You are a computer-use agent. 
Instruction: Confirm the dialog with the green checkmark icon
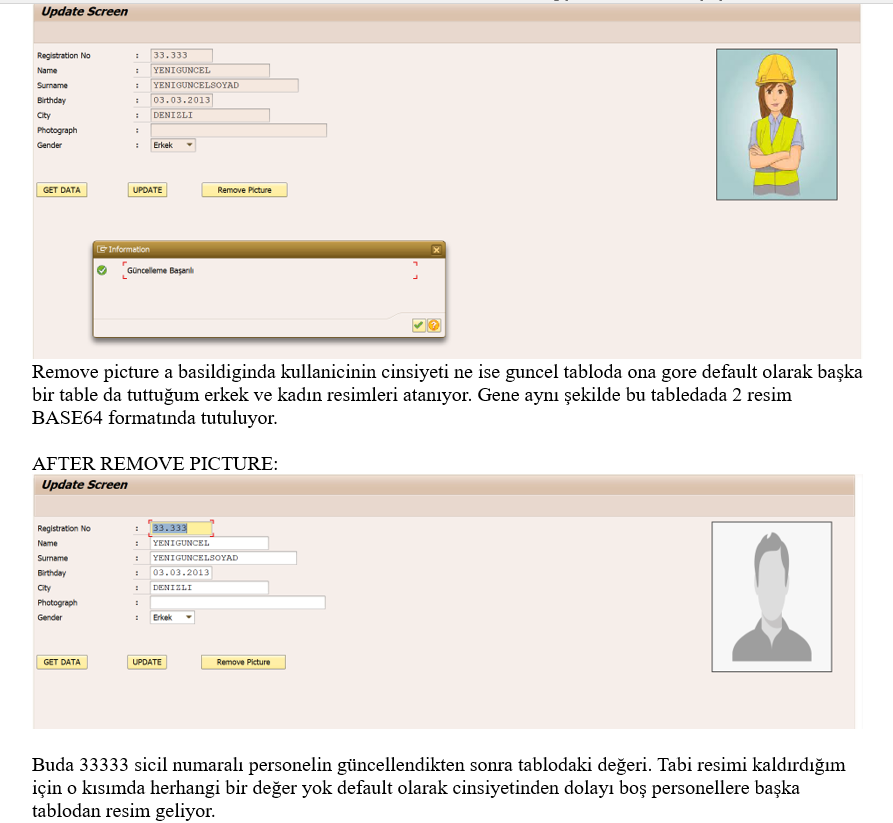point(419,325)
